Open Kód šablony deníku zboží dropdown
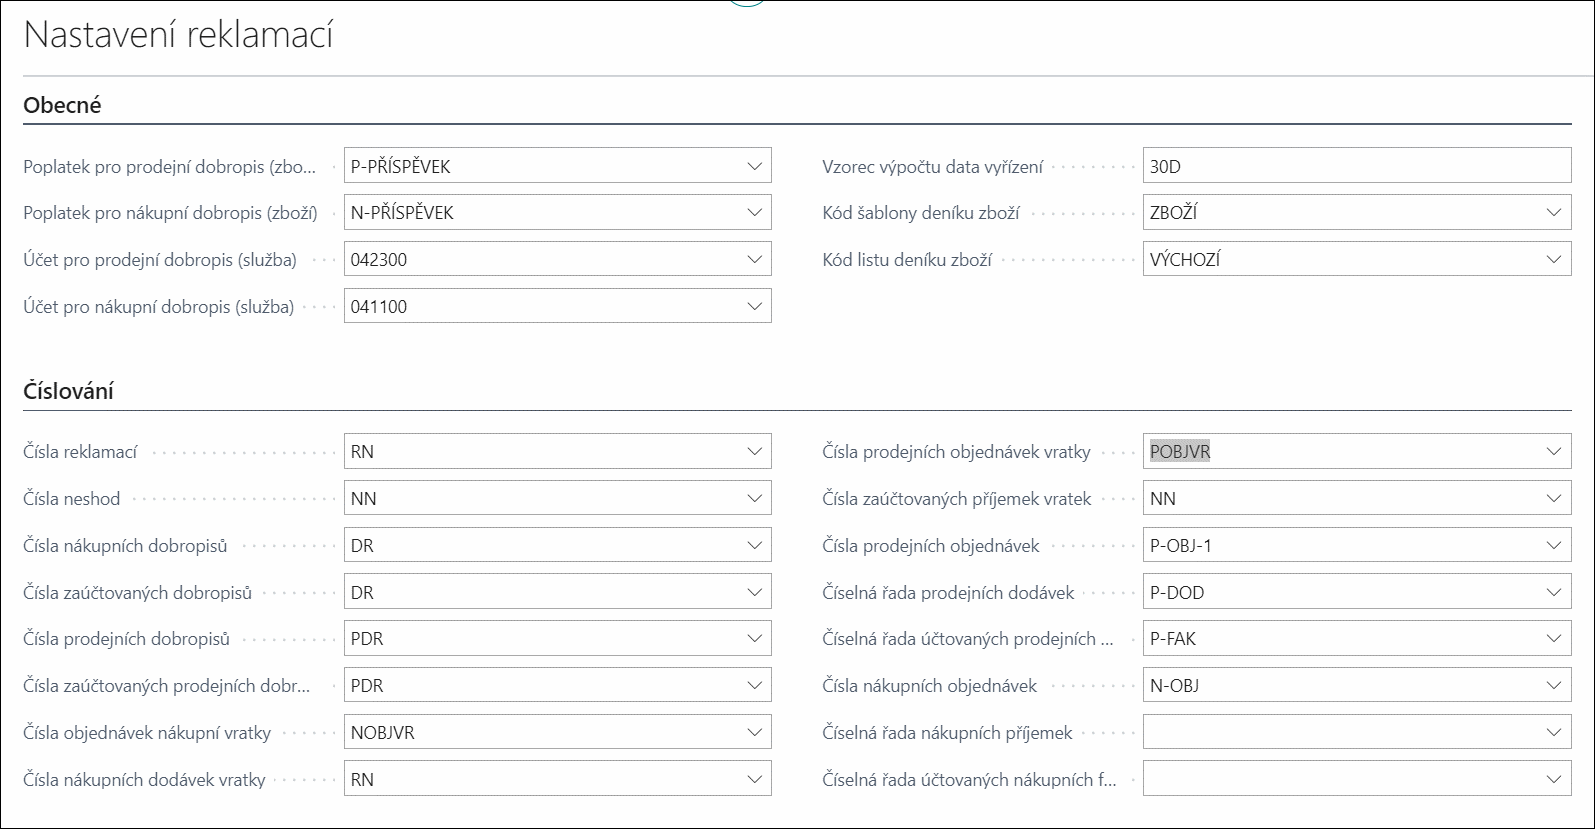Image resolution: width=1595 pixels, height=829 pixels. pyautogui.click(x=1553, y=212)
